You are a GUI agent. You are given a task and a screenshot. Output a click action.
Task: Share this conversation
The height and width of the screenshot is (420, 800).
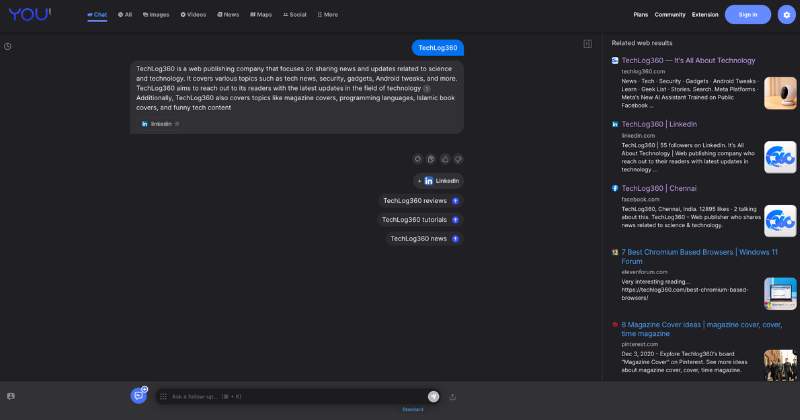point(453,397)
